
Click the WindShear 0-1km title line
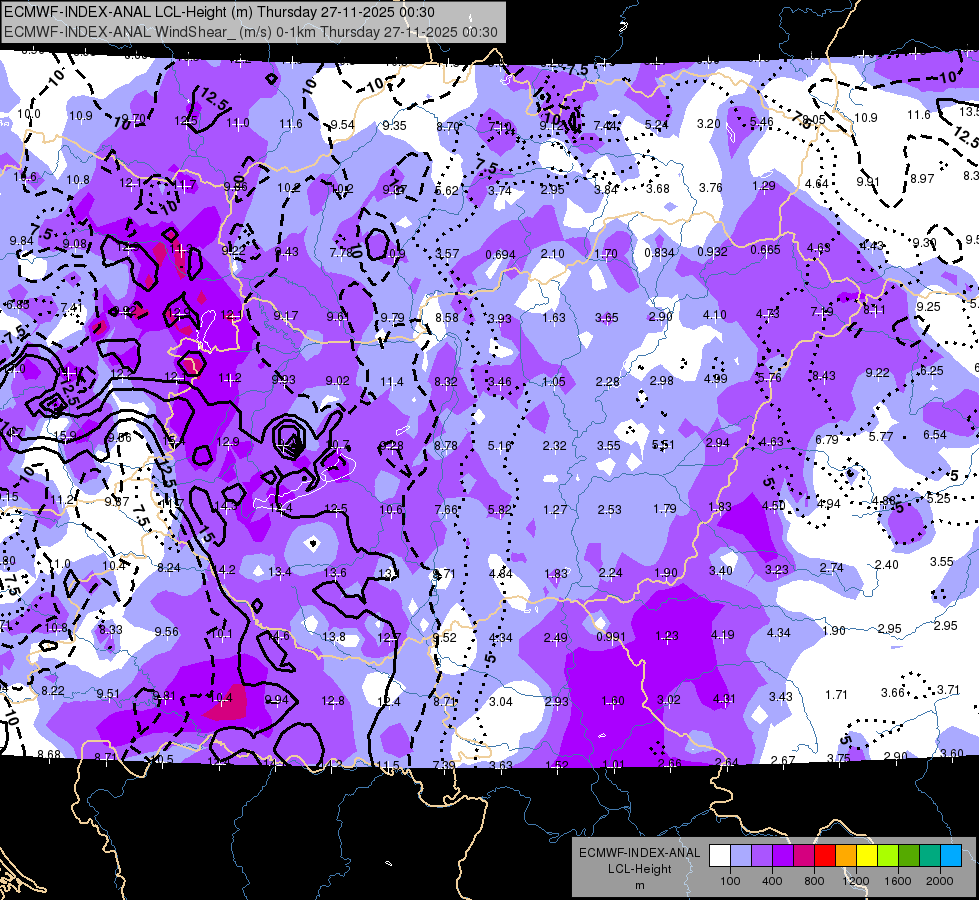(x=251, y=32)
